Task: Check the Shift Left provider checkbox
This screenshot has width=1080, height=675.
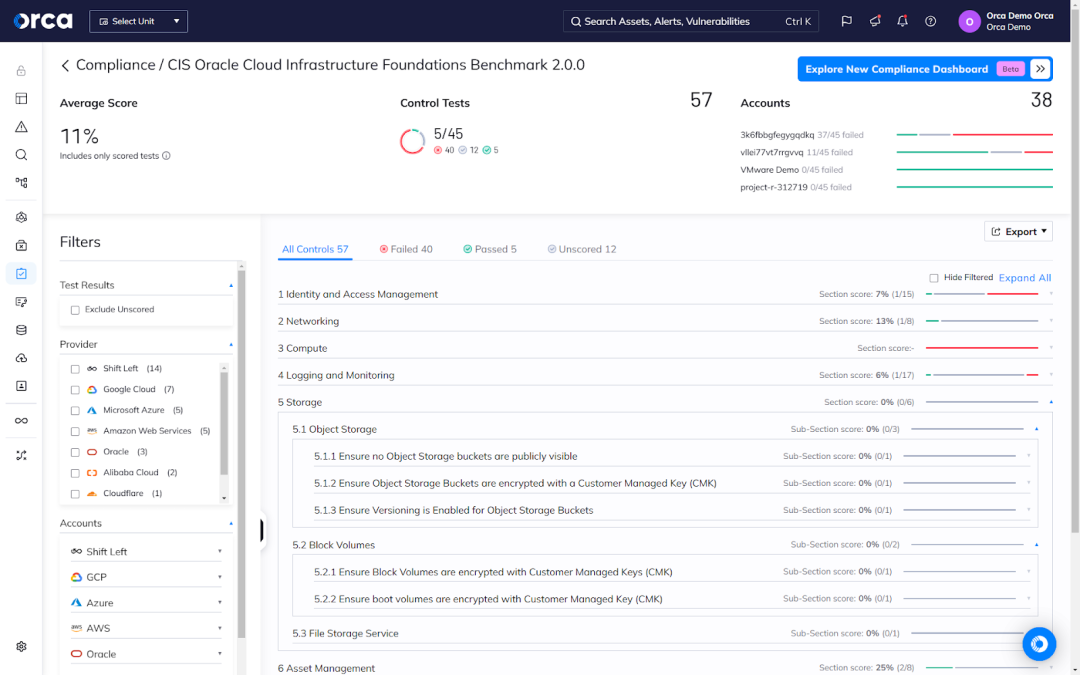Action: tap(75, 369)
